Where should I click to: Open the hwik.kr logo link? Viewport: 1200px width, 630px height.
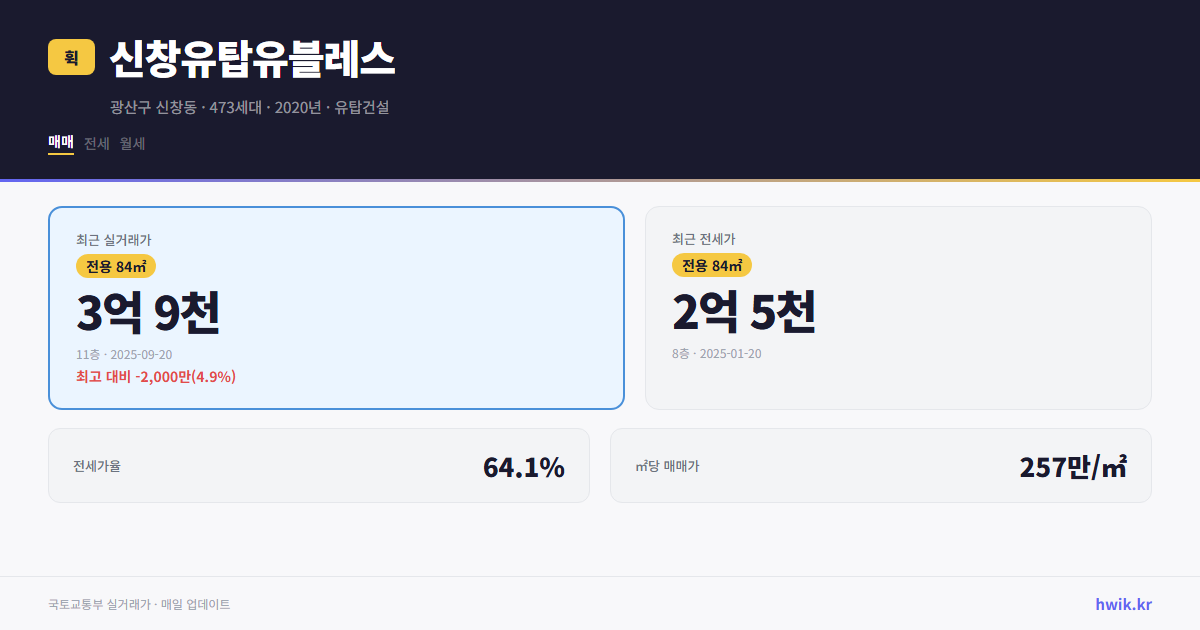click(1121, 604)
